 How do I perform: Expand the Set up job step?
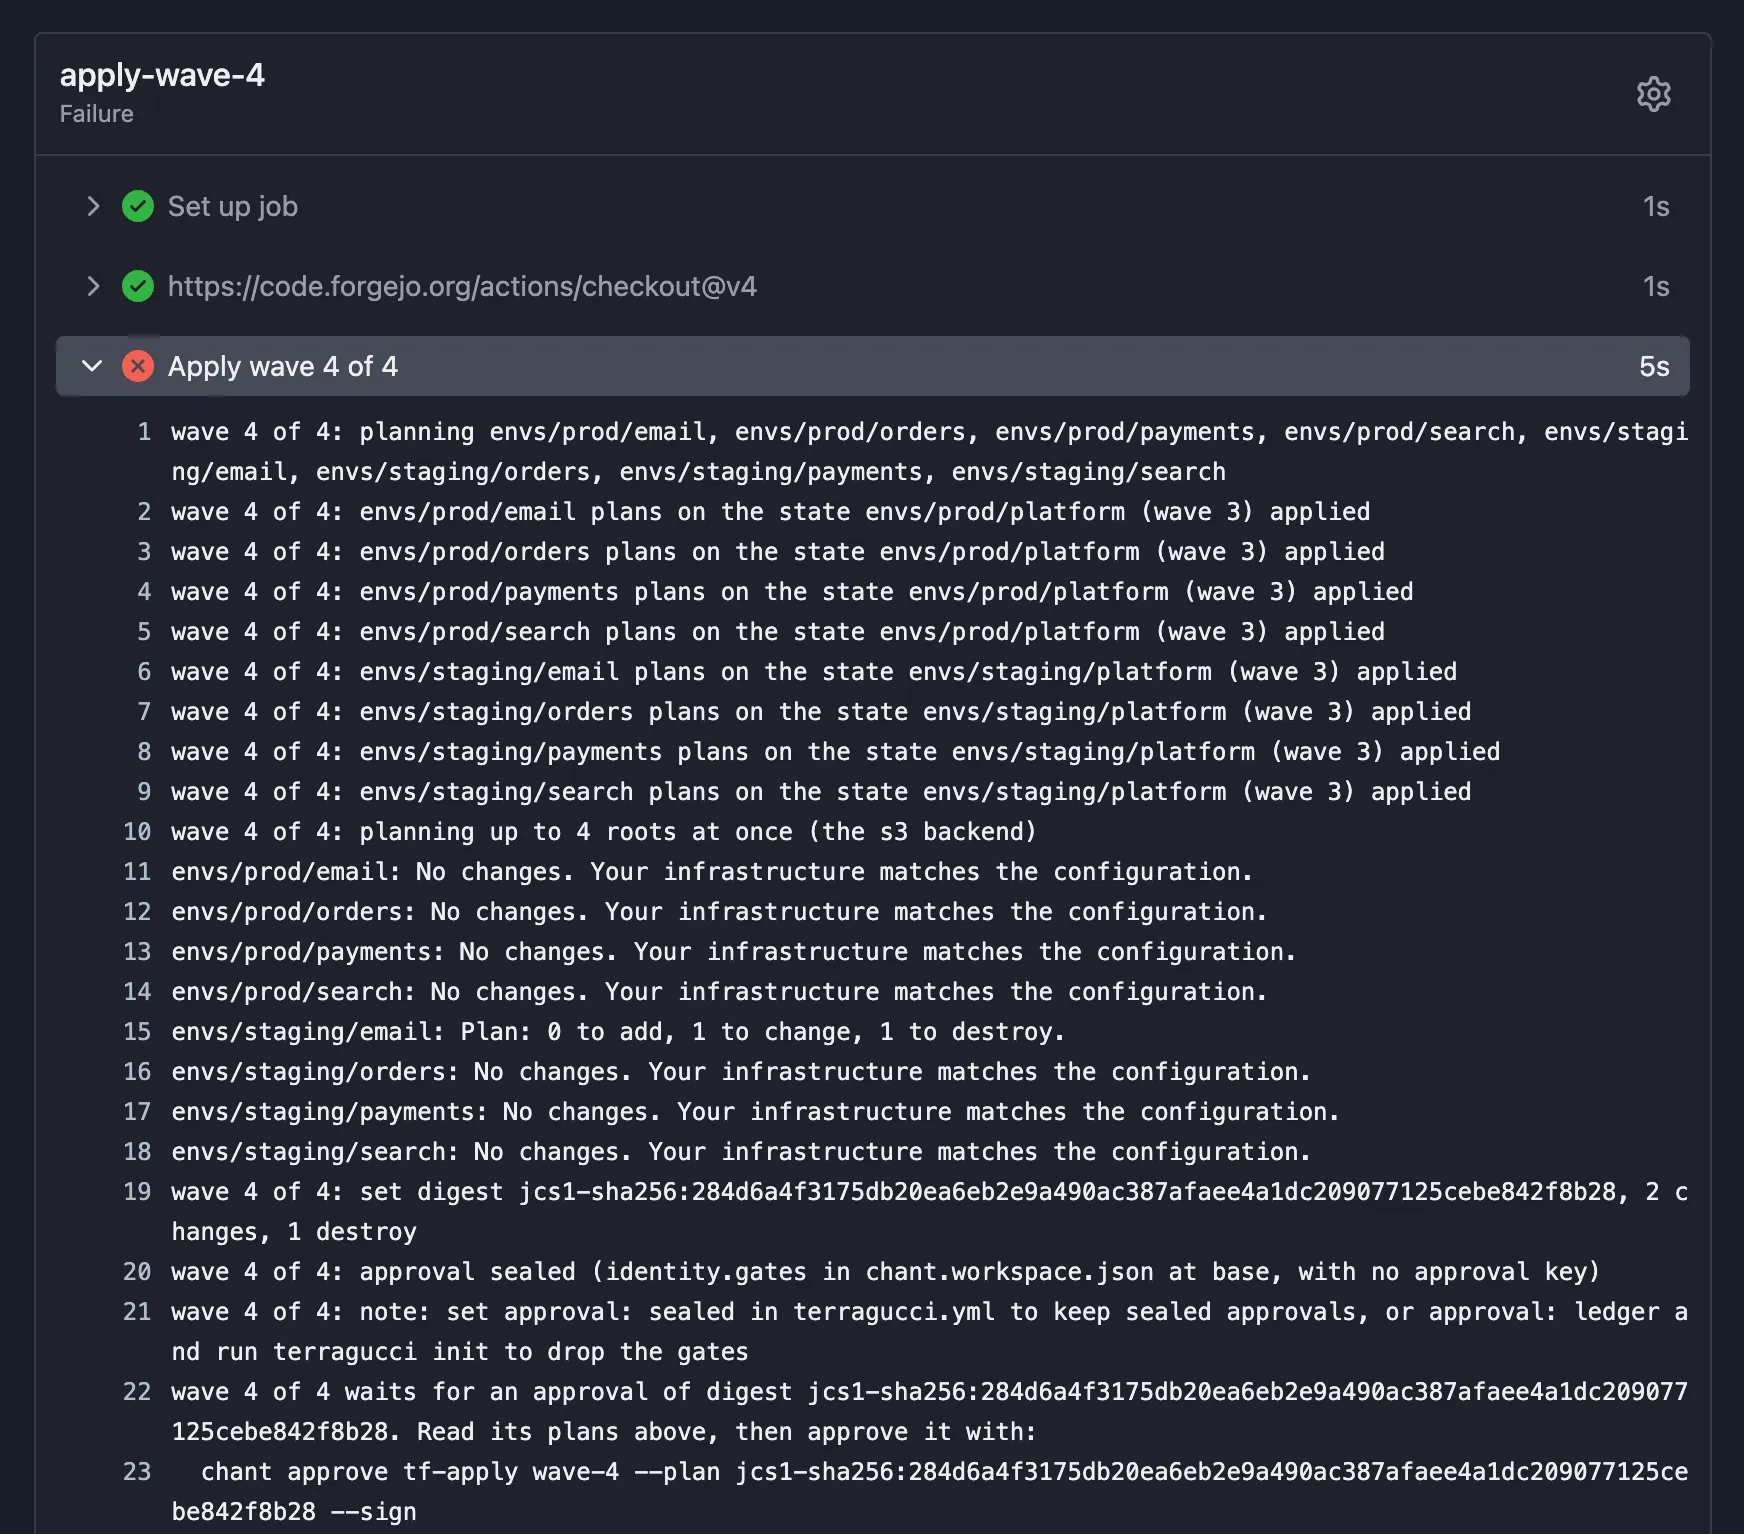tap(93, 206)
